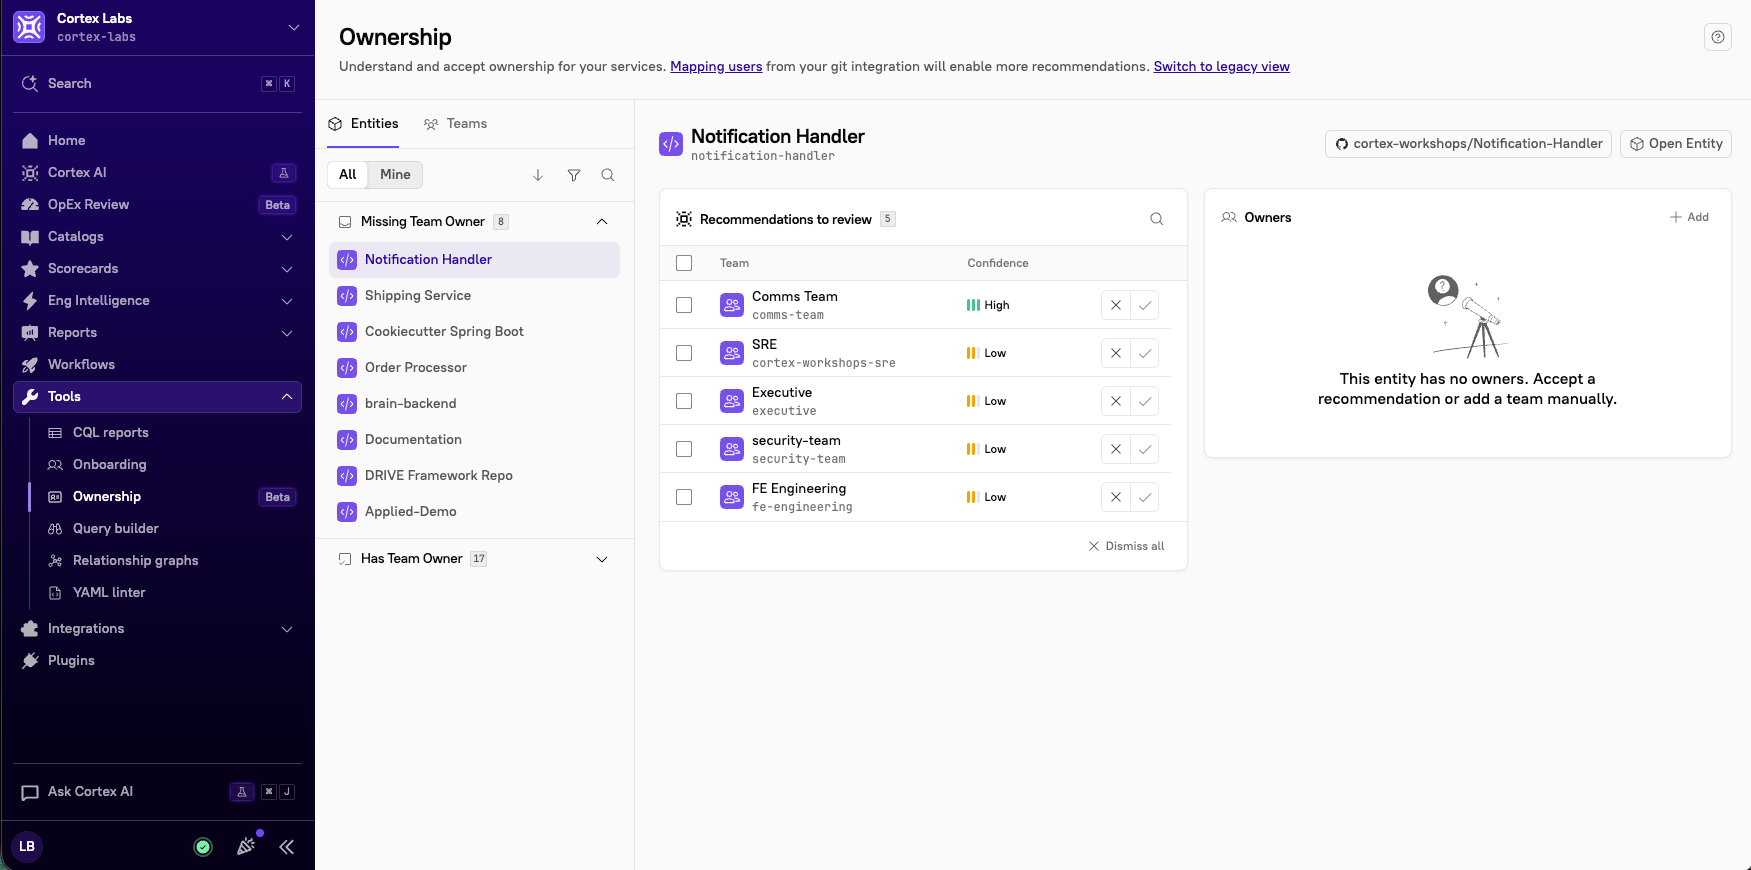Image resolution: width=1751 pixels, height=870 pixels.
Task: Search within Recommendations to review
Action: click(x=1157, y=219)
